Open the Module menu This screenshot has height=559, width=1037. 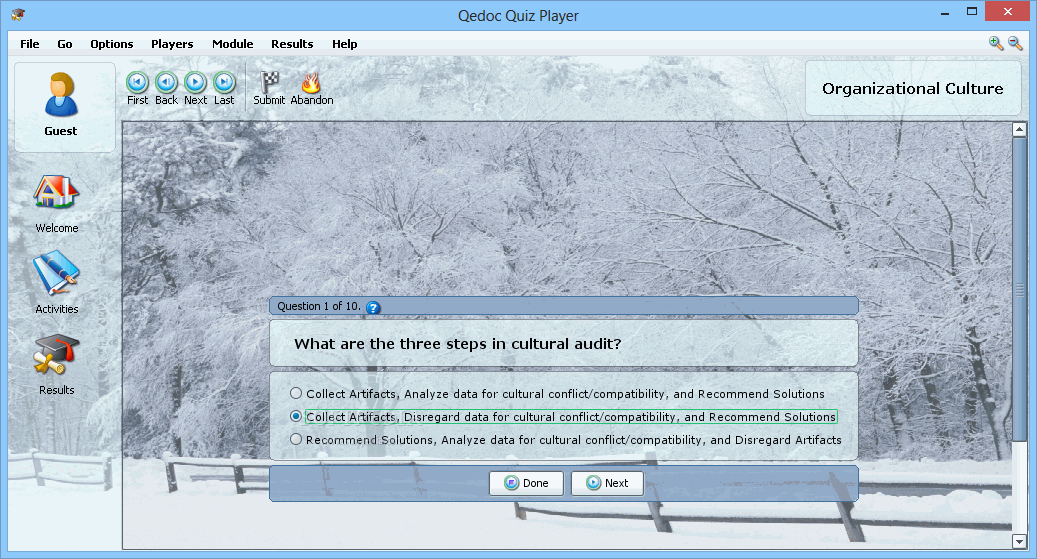(x=233, y=44)
